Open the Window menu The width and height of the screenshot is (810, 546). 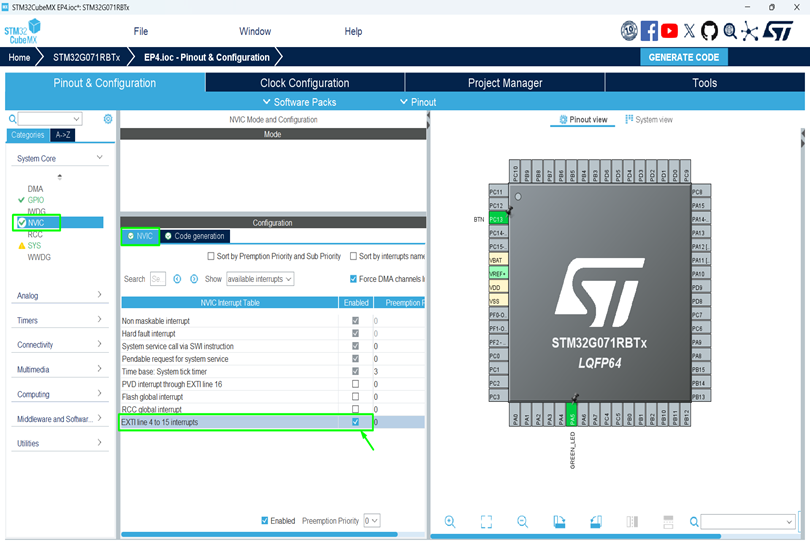[x=255, y=32]
